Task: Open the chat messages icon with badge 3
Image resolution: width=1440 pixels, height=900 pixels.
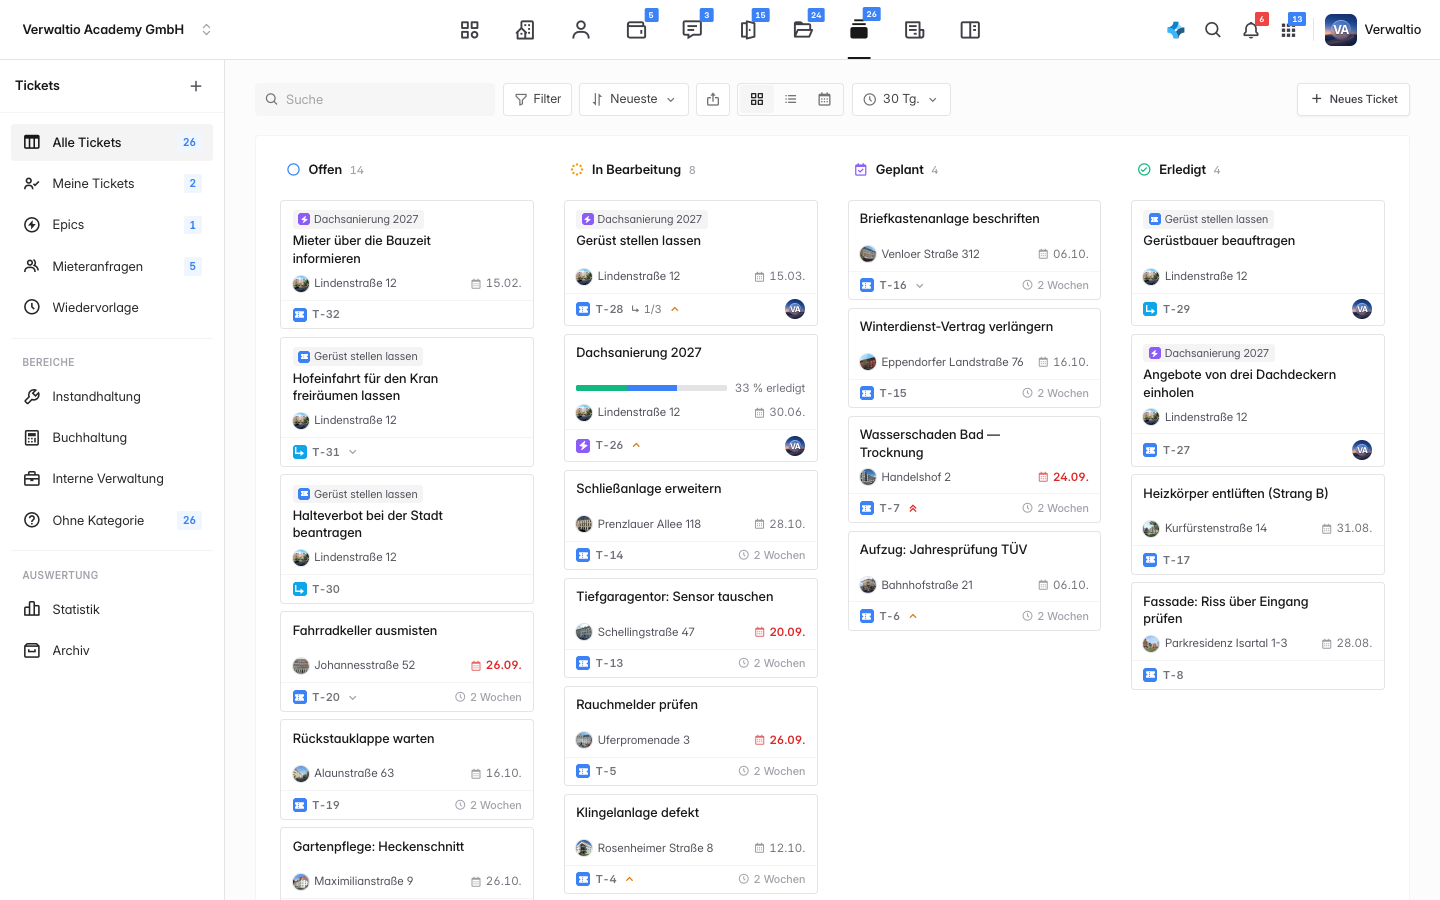Action: click(692, 30)
